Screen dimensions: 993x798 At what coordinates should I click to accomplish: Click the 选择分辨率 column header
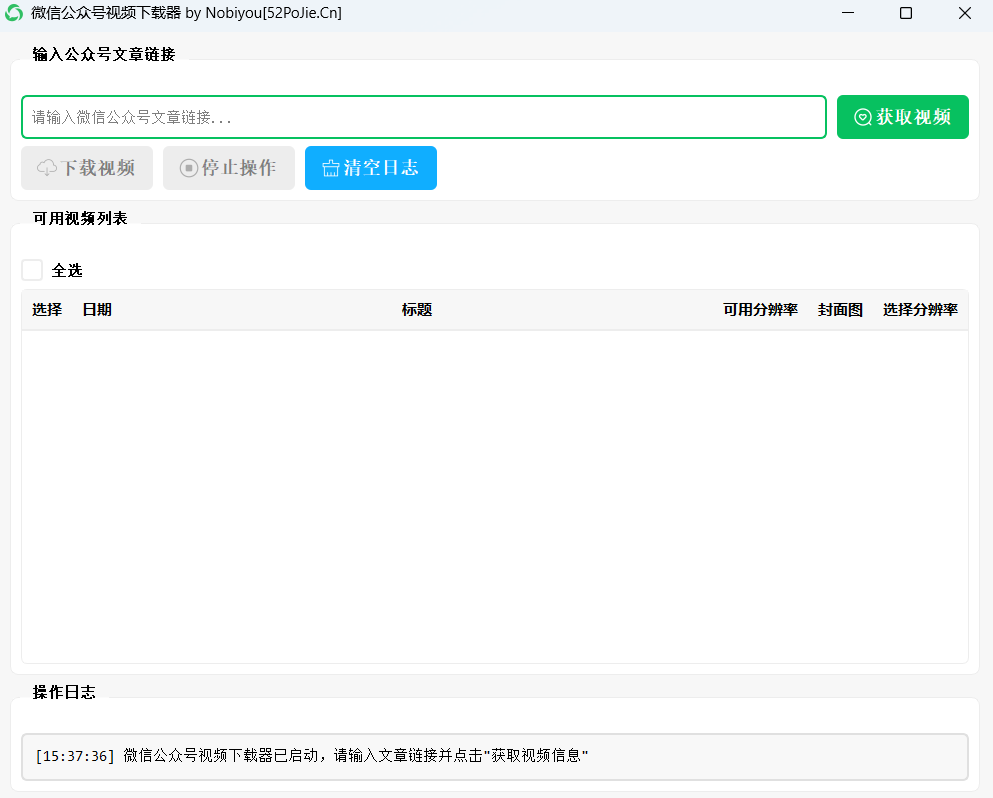pos(920,310)
